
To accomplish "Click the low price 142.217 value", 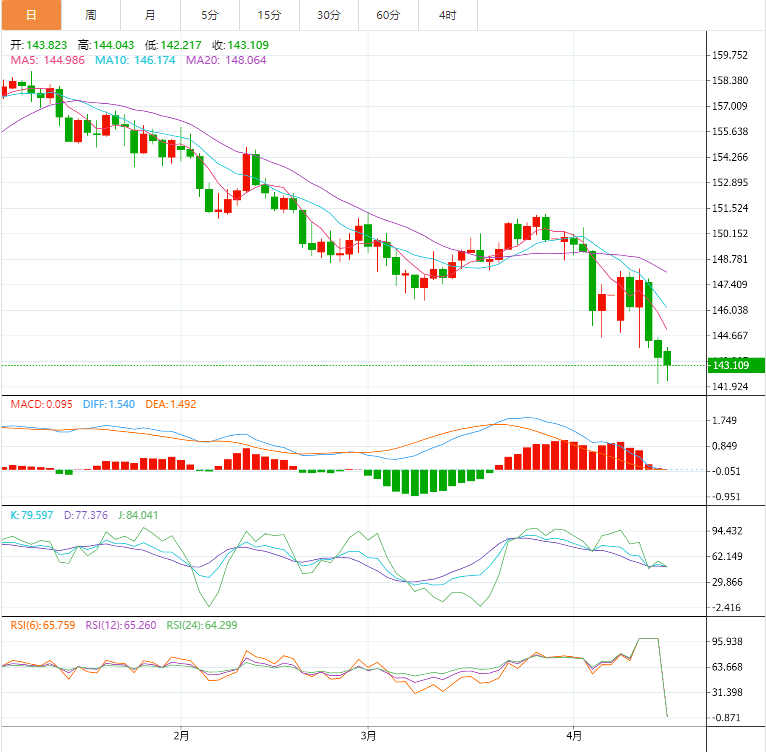I will (181, 45).
